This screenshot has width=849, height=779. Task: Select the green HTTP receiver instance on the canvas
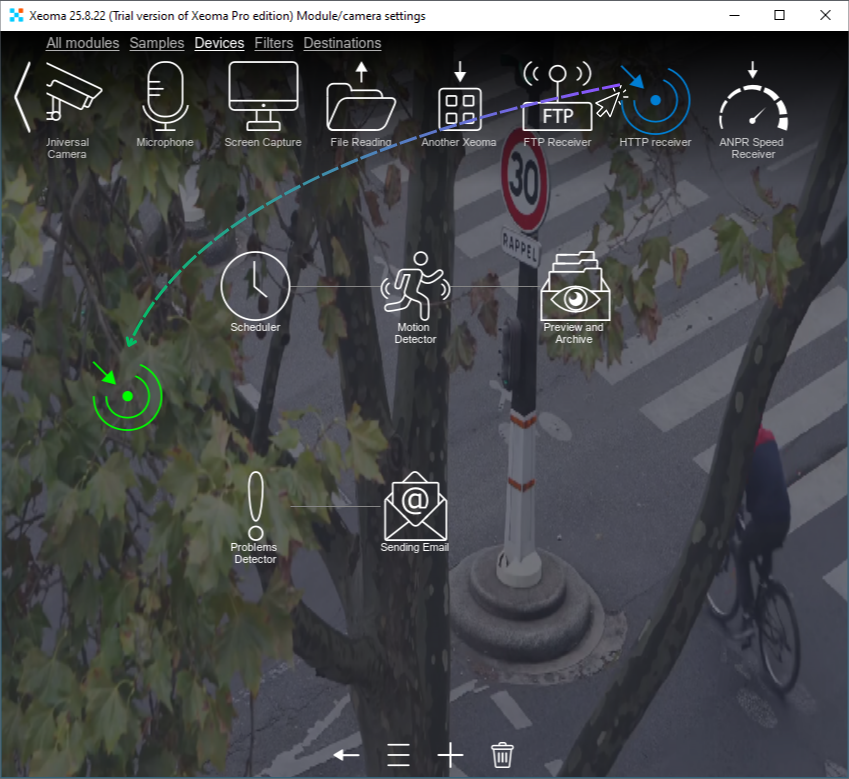pyautogui.click(x=126, y=394)
